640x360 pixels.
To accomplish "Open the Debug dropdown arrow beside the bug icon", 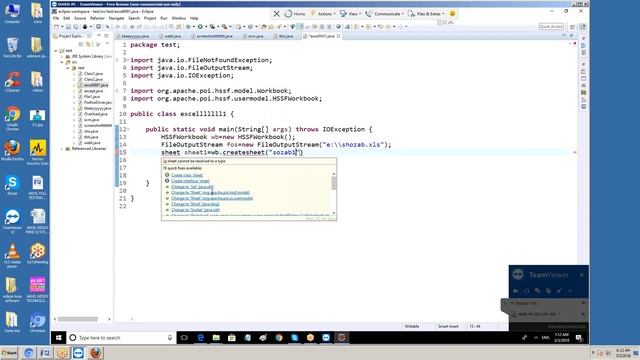I will 194,27.
